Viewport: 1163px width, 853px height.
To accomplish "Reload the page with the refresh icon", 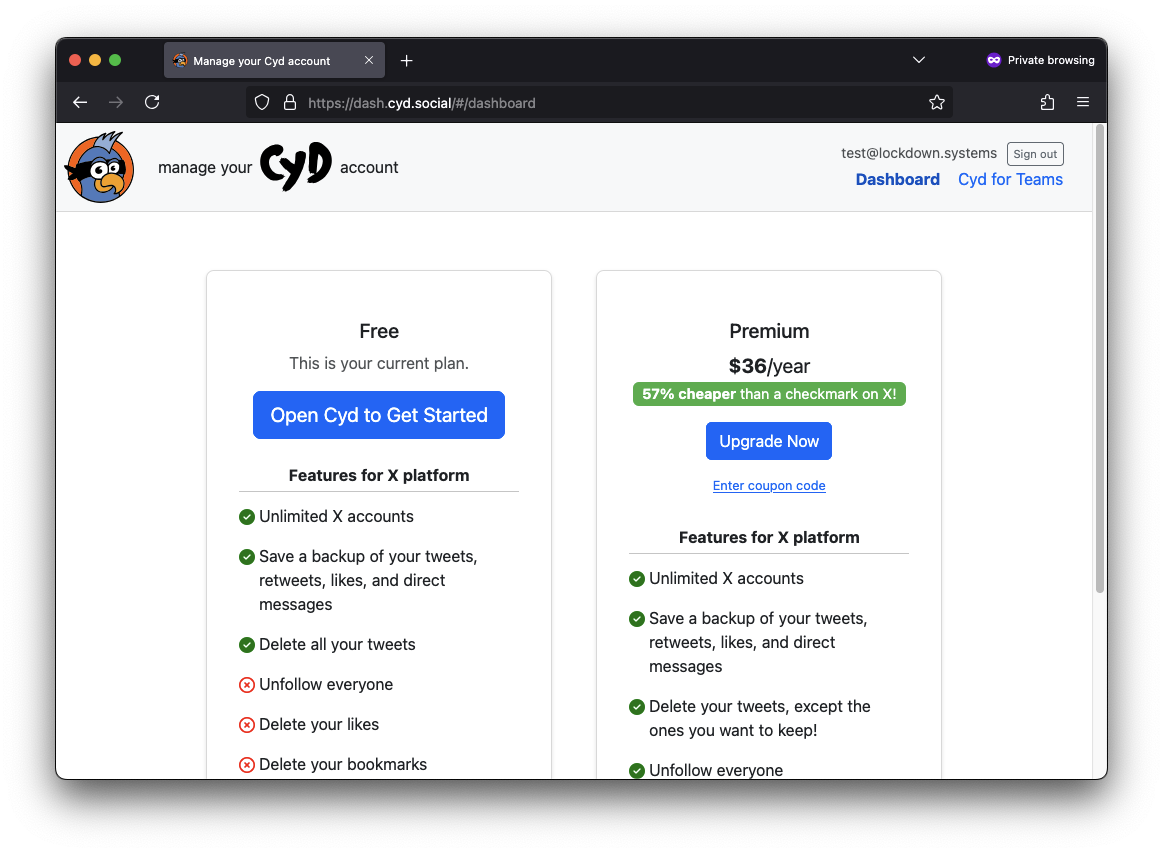I will pyautogui.click(x=152, y=102).
